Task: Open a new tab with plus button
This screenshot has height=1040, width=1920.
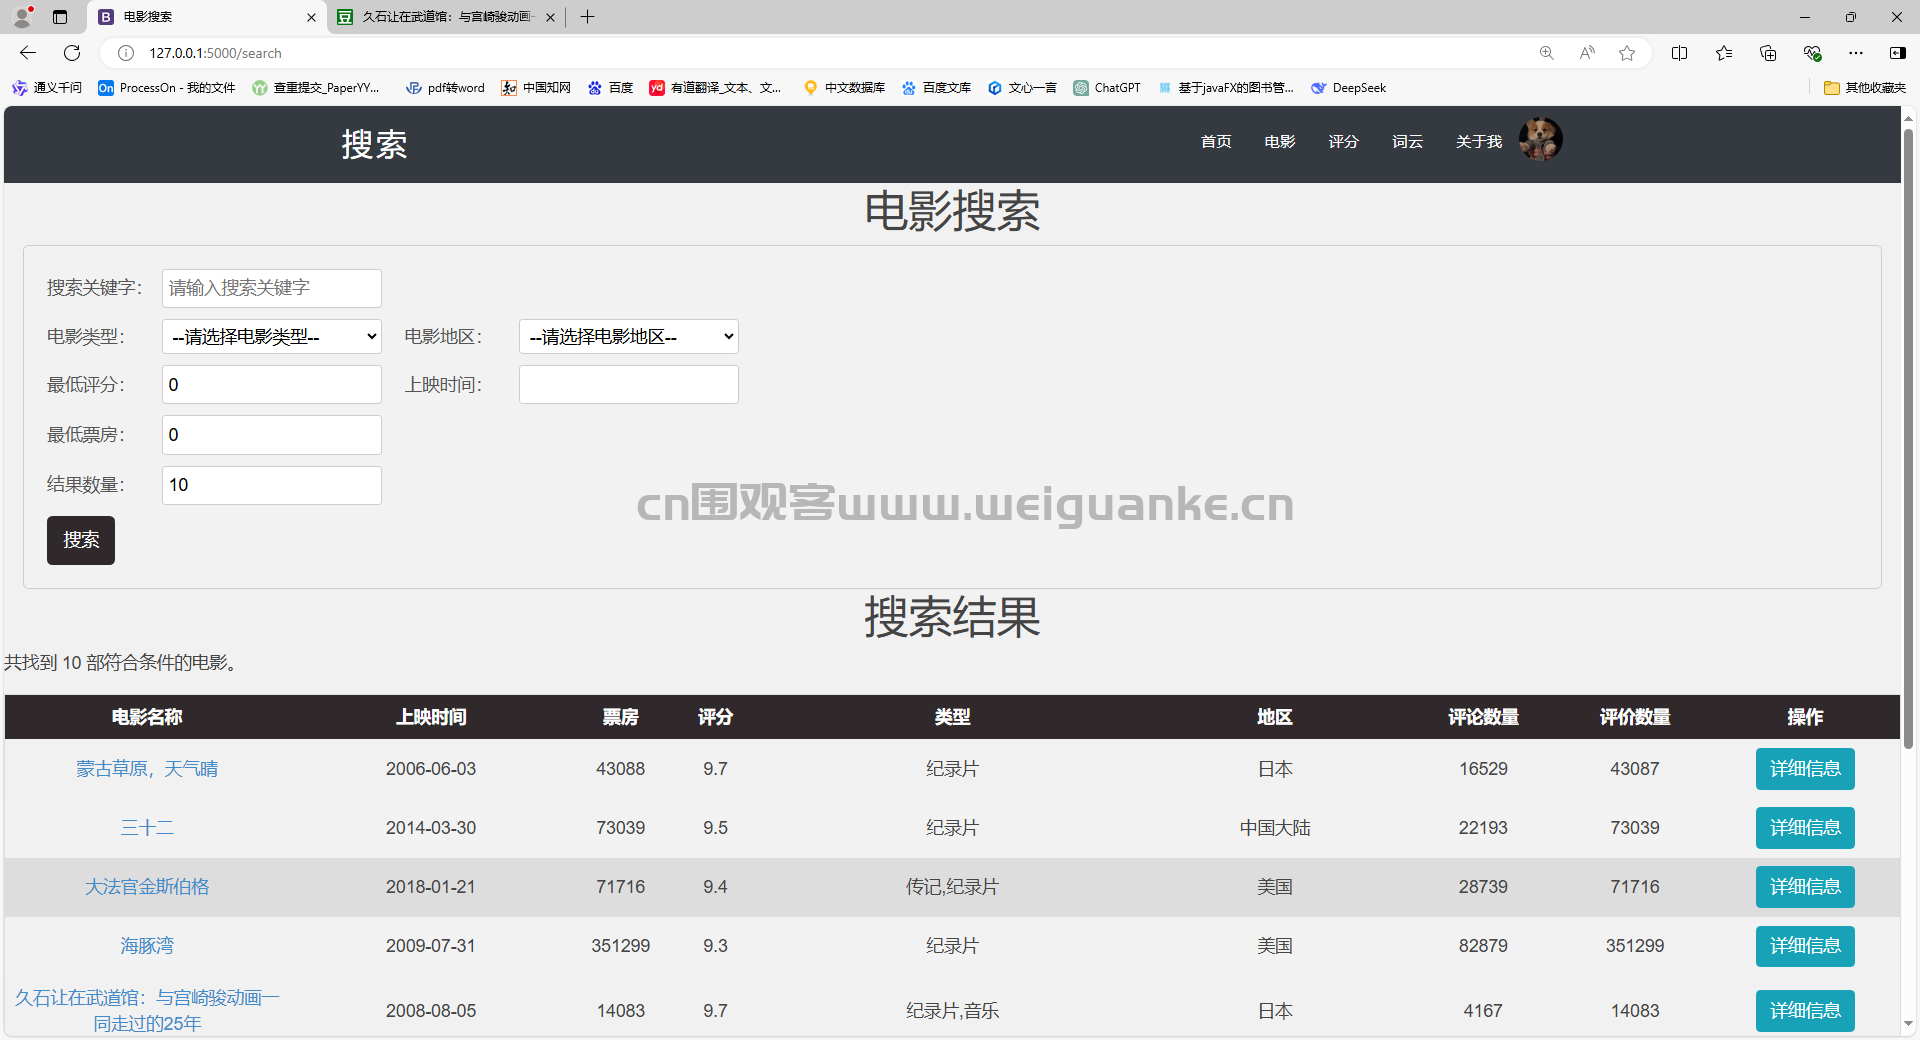Action: coord(587,17)
